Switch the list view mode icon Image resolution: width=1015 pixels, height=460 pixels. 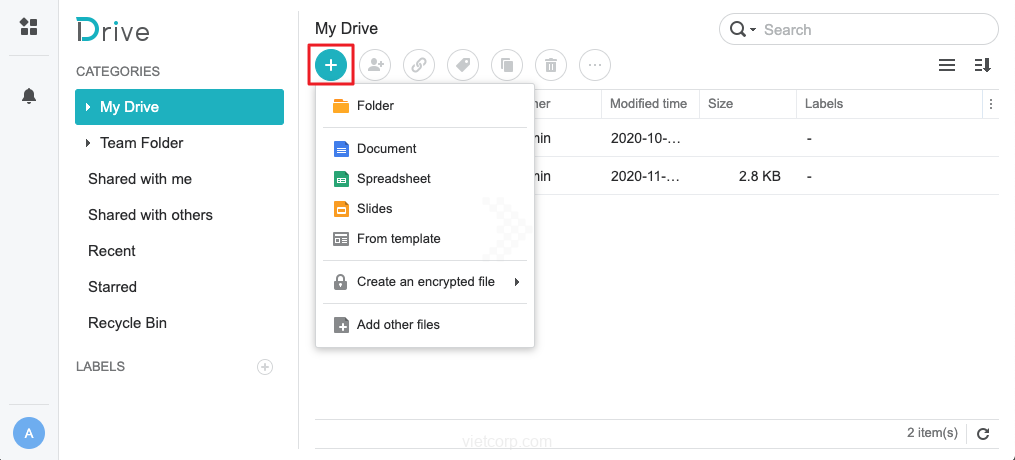(946, 66)
